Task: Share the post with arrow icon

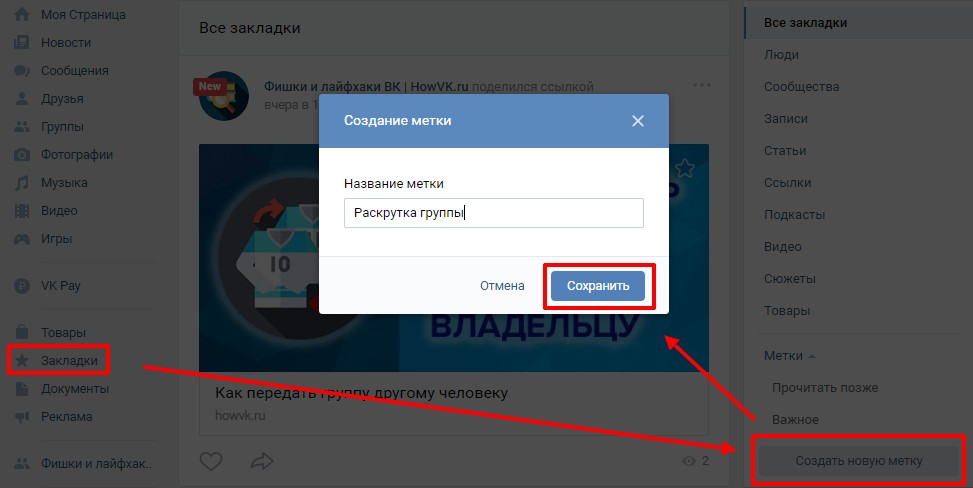Action: (x=262, y=461)
